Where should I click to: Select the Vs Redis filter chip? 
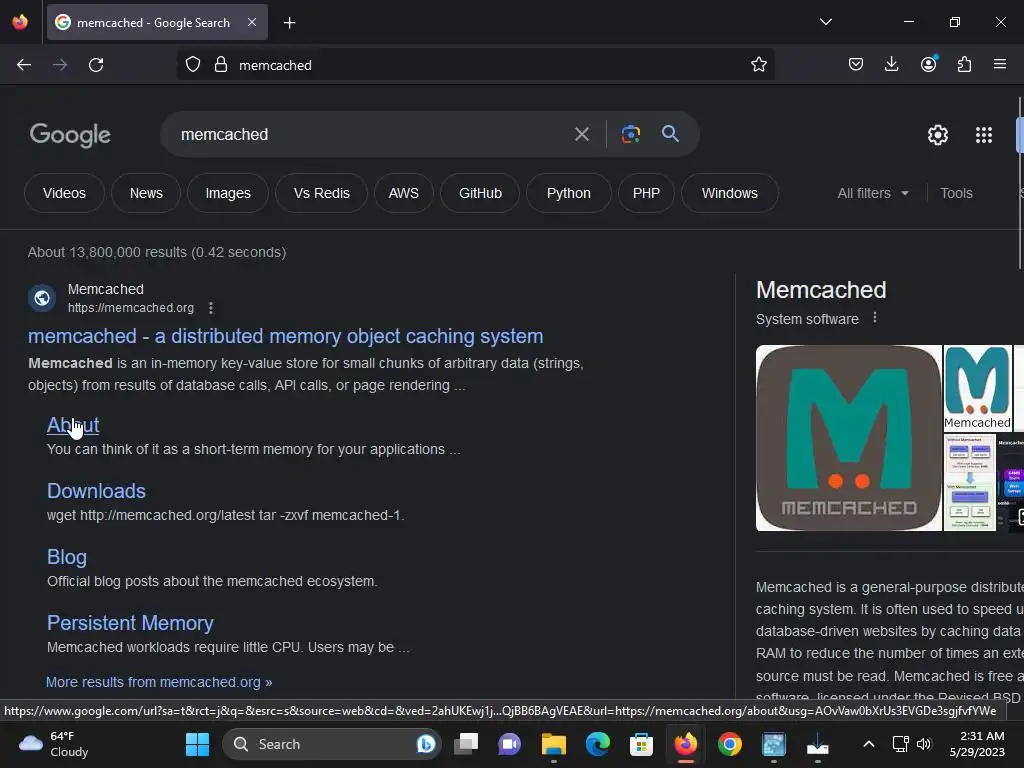[x=321, y=193]
